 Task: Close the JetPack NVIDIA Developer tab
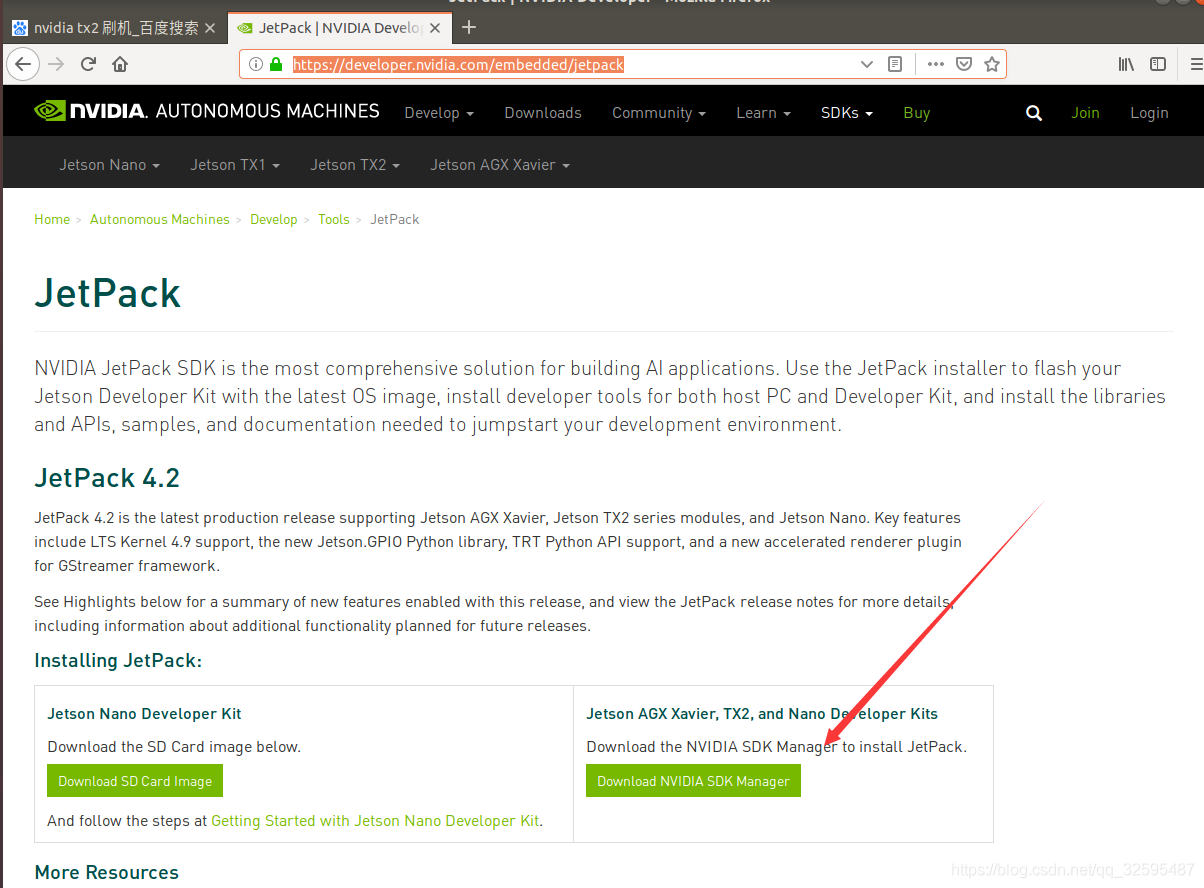point(436,28)
